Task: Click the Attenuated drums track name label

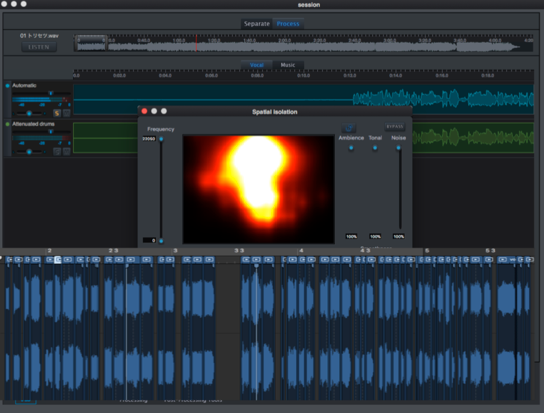Action: tap(33, 124)
